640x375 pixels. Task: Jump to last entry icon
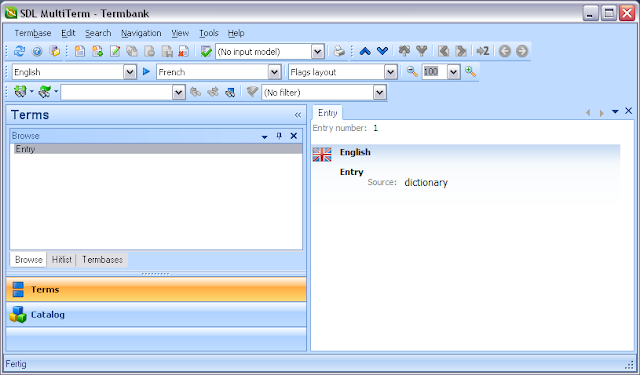click(x=460, y=51)
